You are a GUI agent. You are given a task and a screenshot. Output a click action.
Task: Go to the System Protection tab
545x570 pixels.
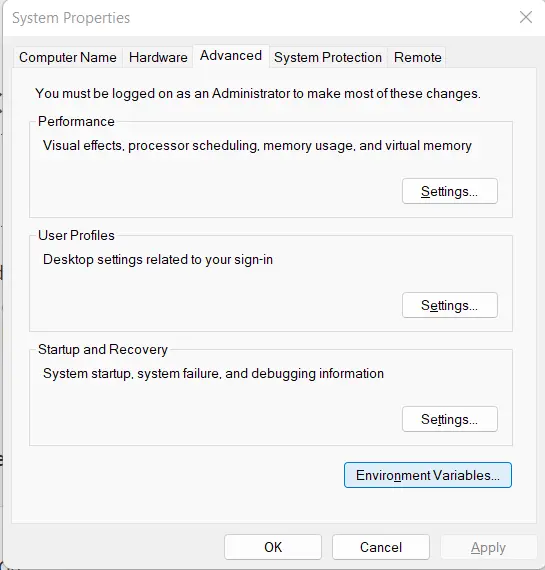click(x=328, y=57)
